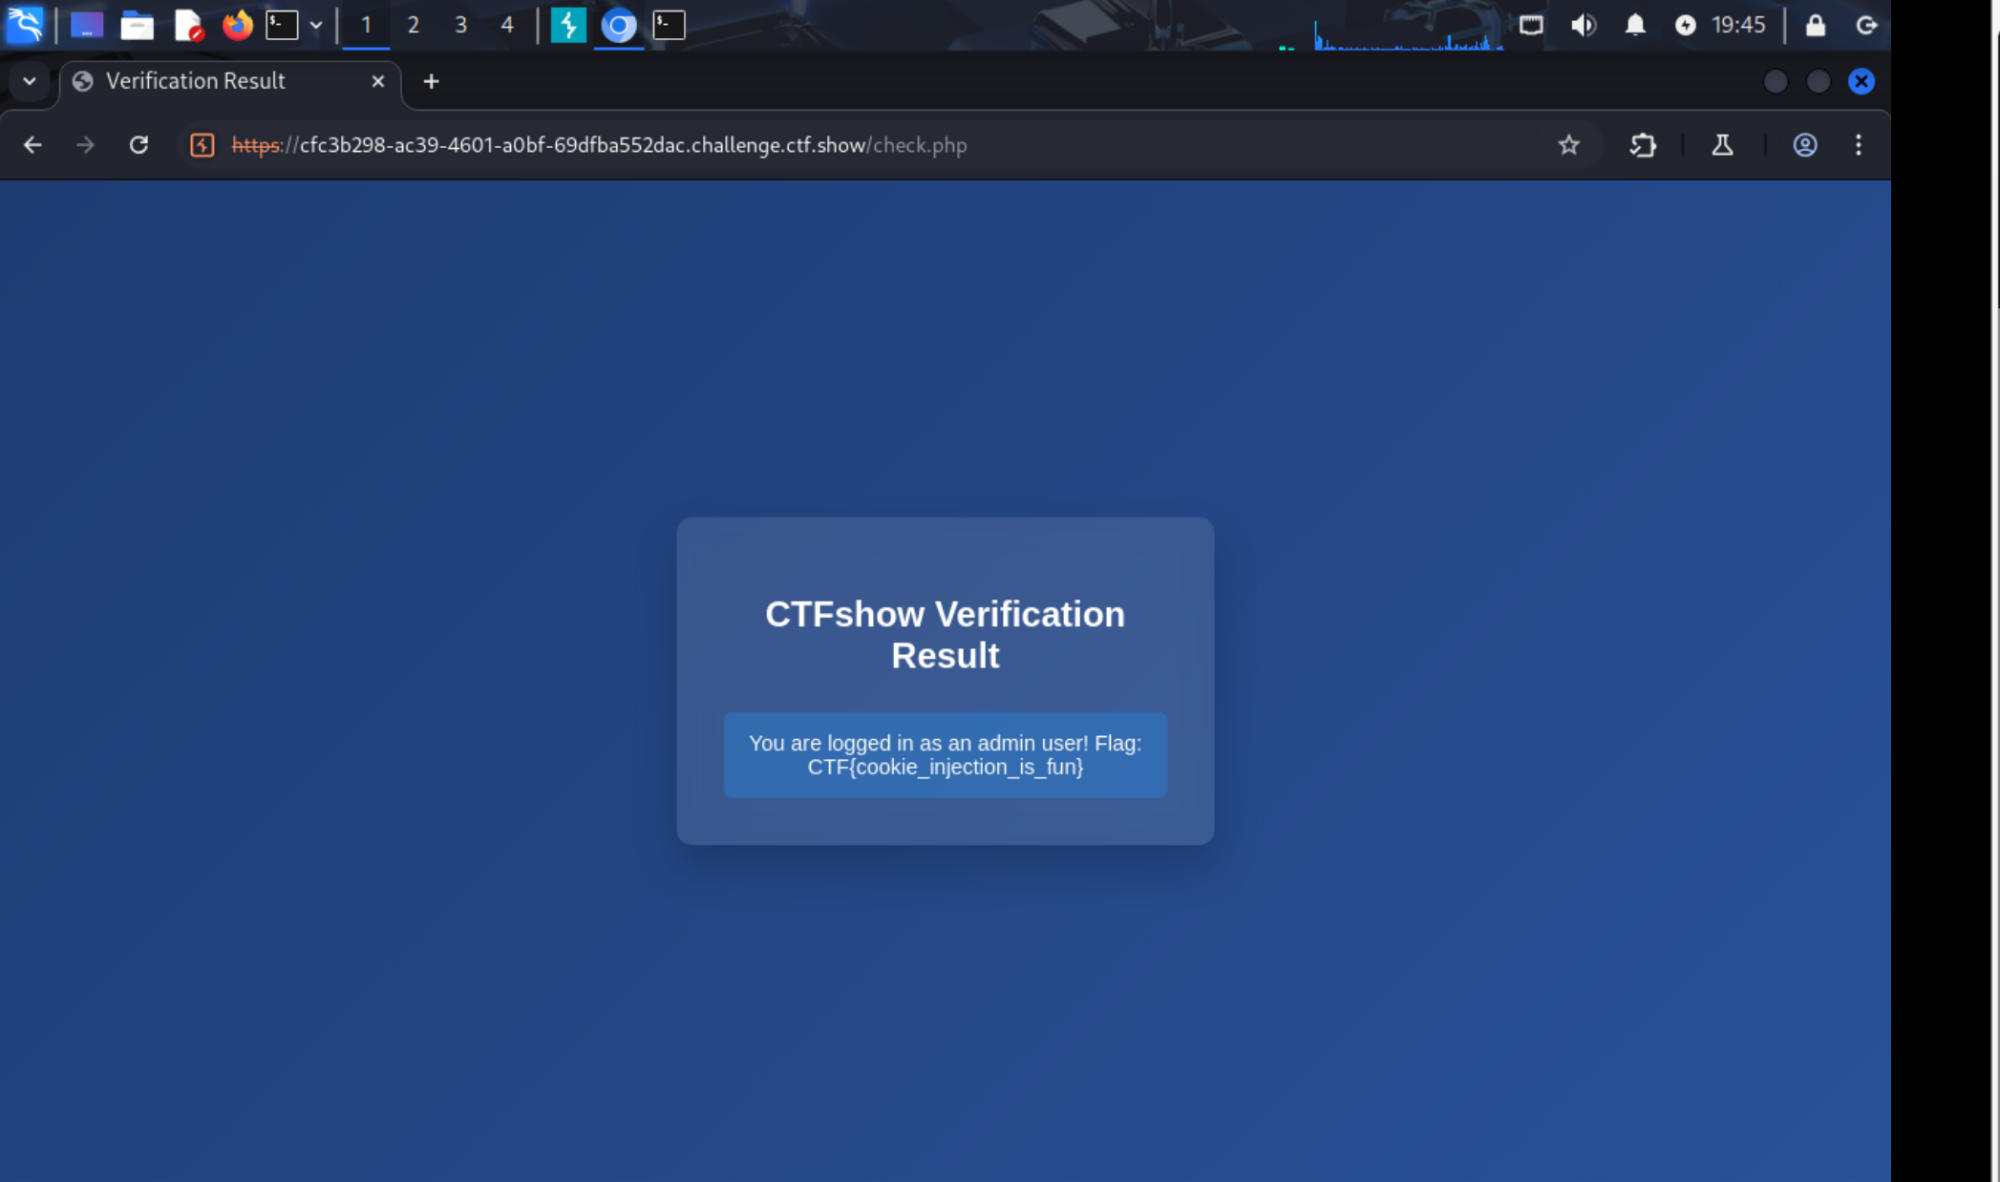Image resolution: width=2000 pixels, height=1182 pixels.
Task: Open Chrome labs flask icon
Action: coord(1722,145)
